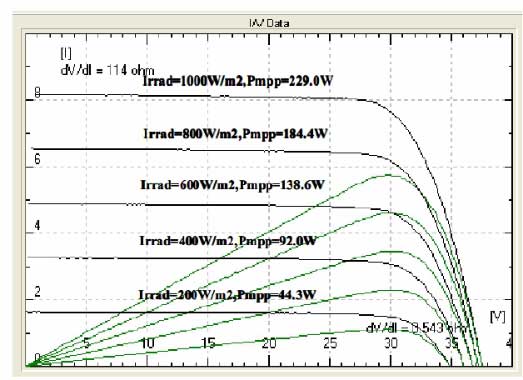Select the Irrad=600W/m2 Pmpp=138.6W label
Viewport: 523px width, 380px height.
[232, 185]
